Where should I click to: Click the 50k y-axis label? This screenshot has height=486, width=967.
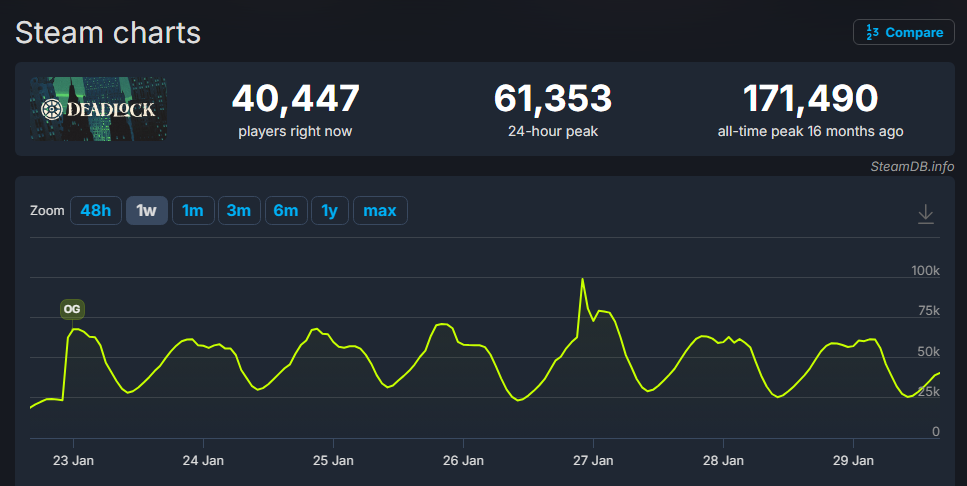929,352
